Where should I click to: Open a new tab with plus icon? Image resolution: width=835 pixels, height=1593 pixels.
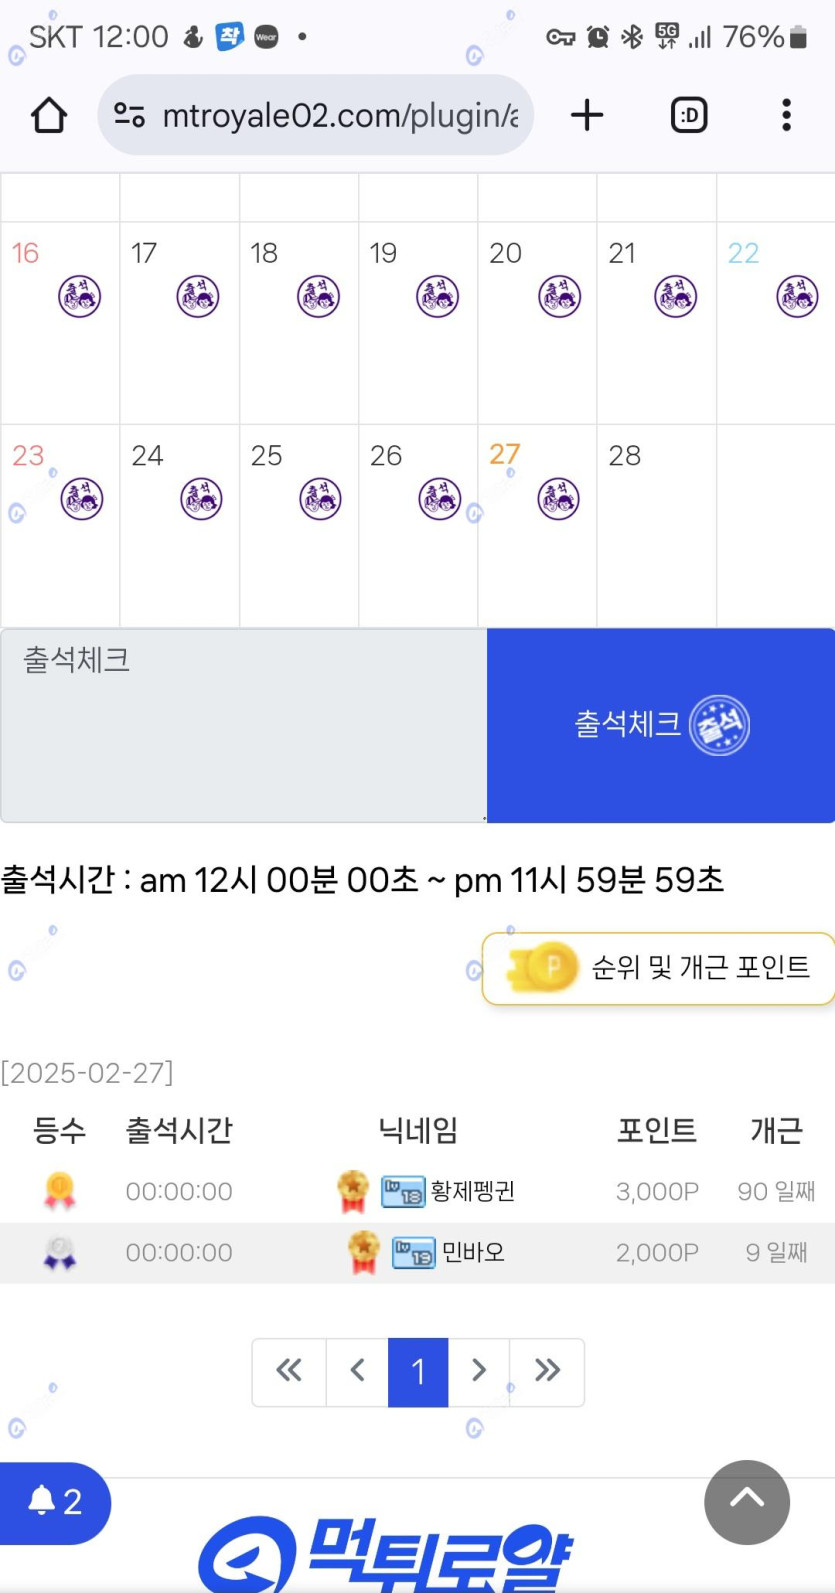[587, 116]
